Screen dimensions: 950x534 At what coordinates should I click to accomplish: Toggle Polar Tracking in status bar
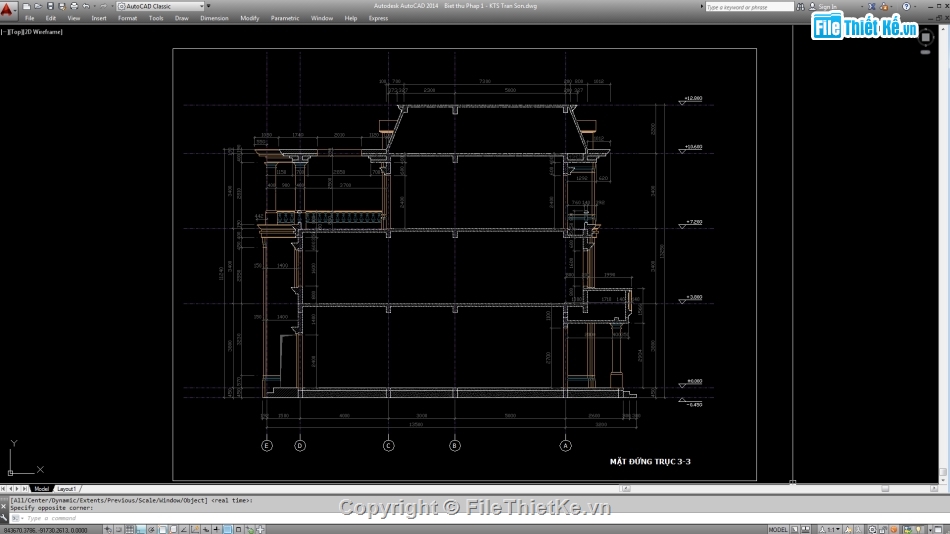[x=151, y=530]
